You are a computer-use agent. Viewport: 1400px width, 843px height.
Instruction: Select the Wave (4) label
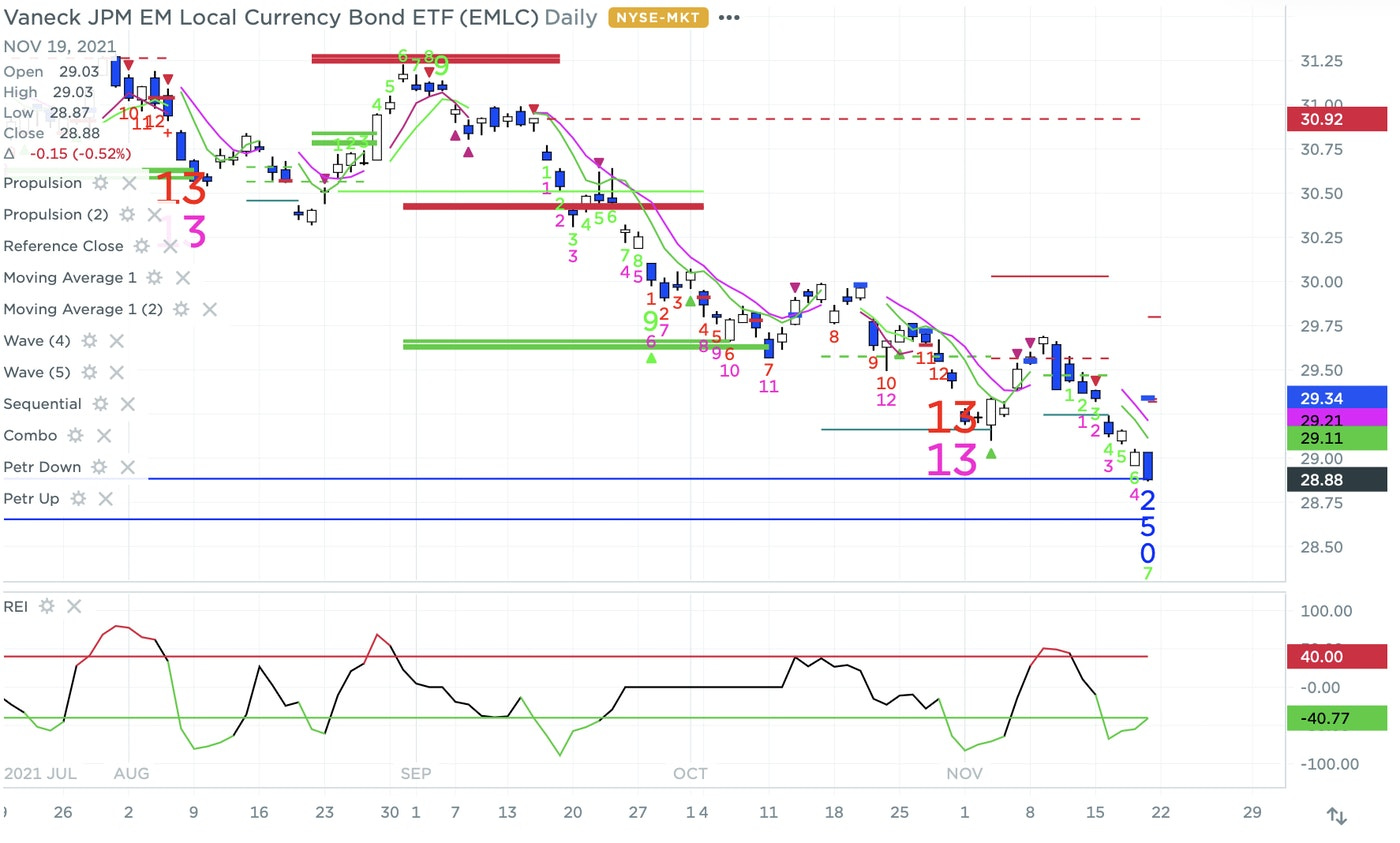37,341
